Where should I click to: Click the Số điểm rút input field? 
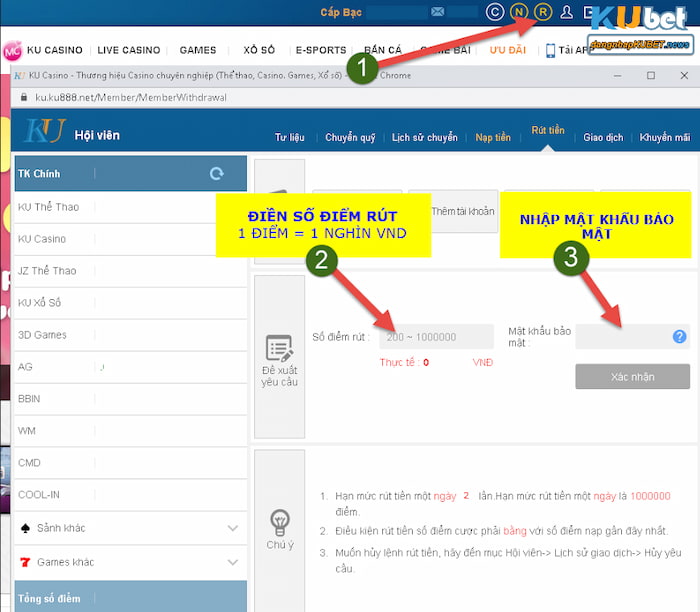pos(436,337)
